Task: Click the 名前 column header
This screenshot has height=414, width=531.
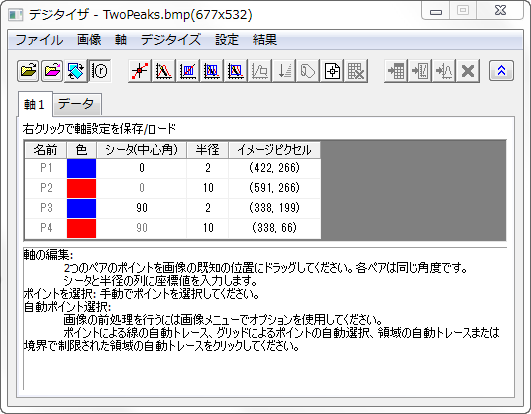Action: point(45,150)
